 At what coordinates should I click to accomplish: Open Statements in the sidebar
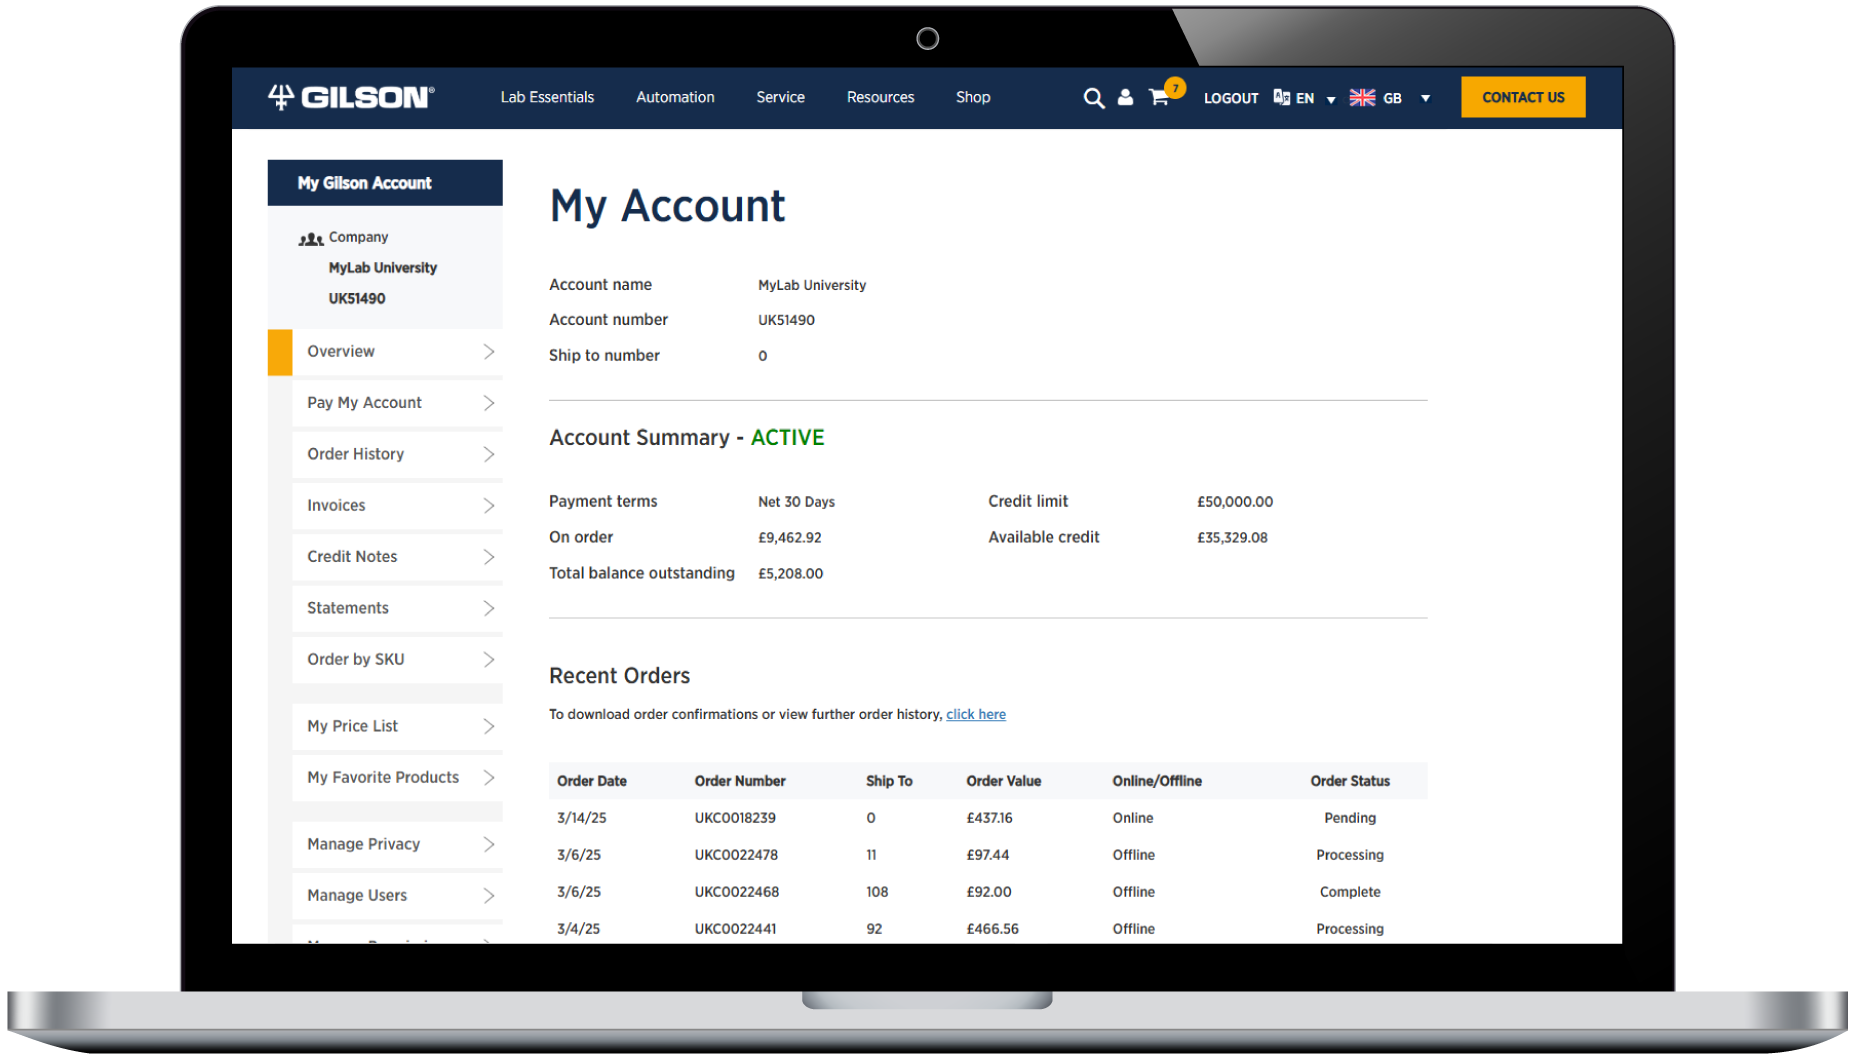click(397, 608)
